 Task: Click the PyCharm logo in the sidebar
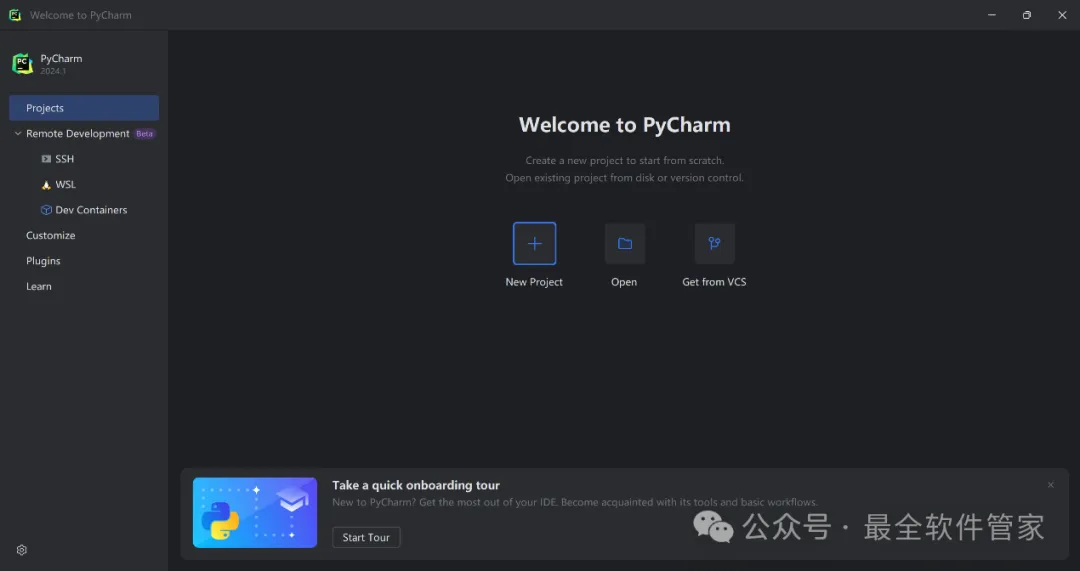pos(23,64)
